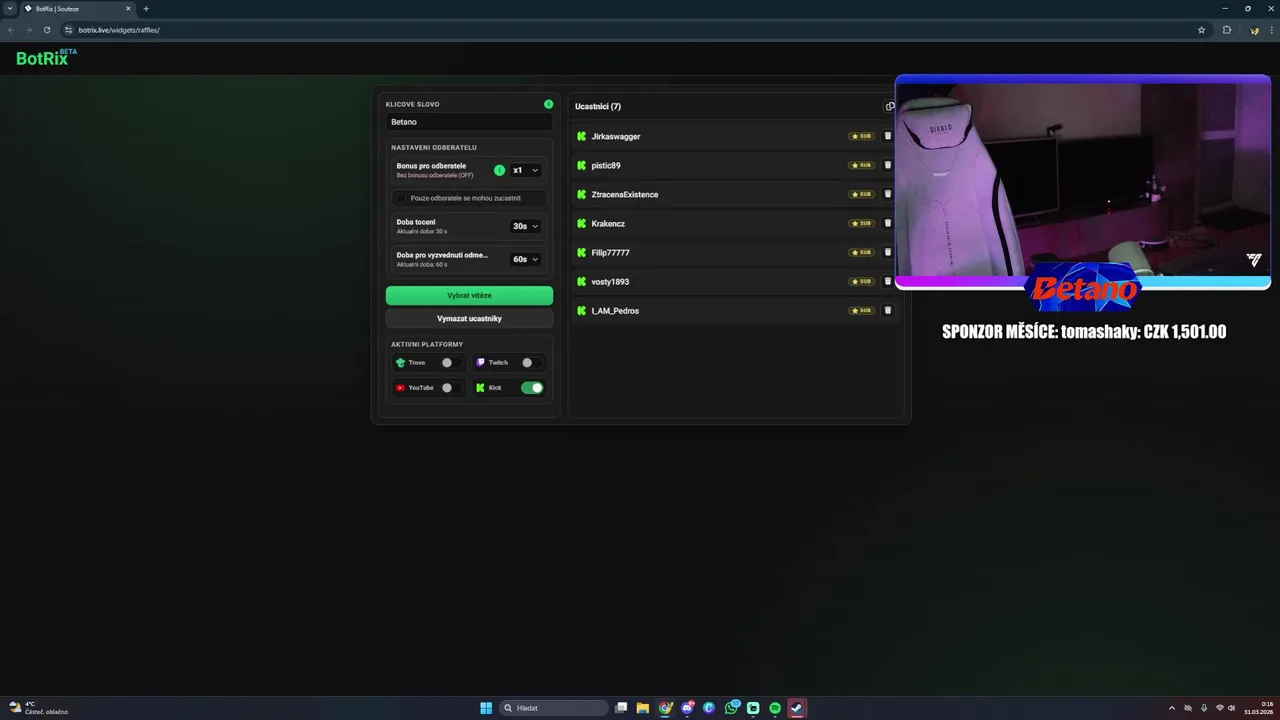Viewport: 1280px width, 720px height.
Task: Click participant name Filip77777
Action: pyautogui.click(x=610, y=252)
